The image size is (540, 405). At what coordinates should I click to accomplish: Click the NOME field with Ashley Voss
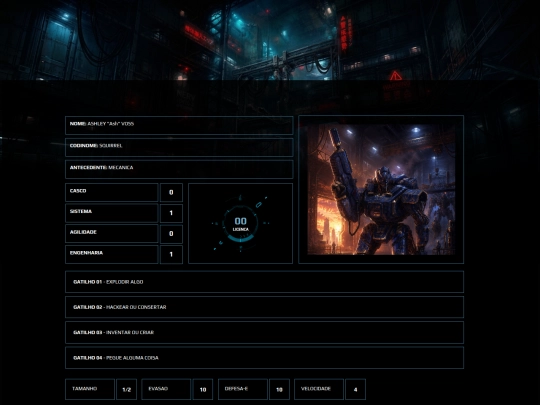[179, 125]
